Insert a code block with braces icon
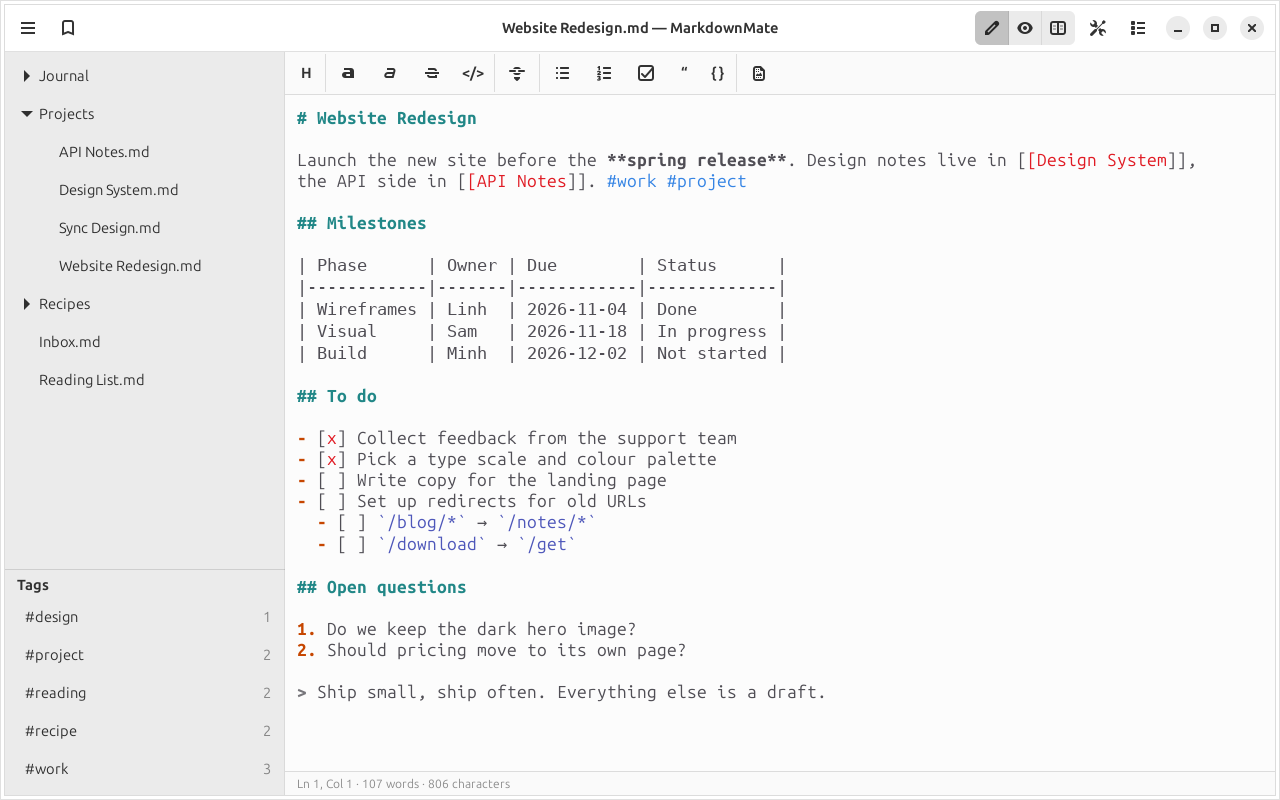The height and width of the screenshot is (800, 1280). tap(717, 73)
